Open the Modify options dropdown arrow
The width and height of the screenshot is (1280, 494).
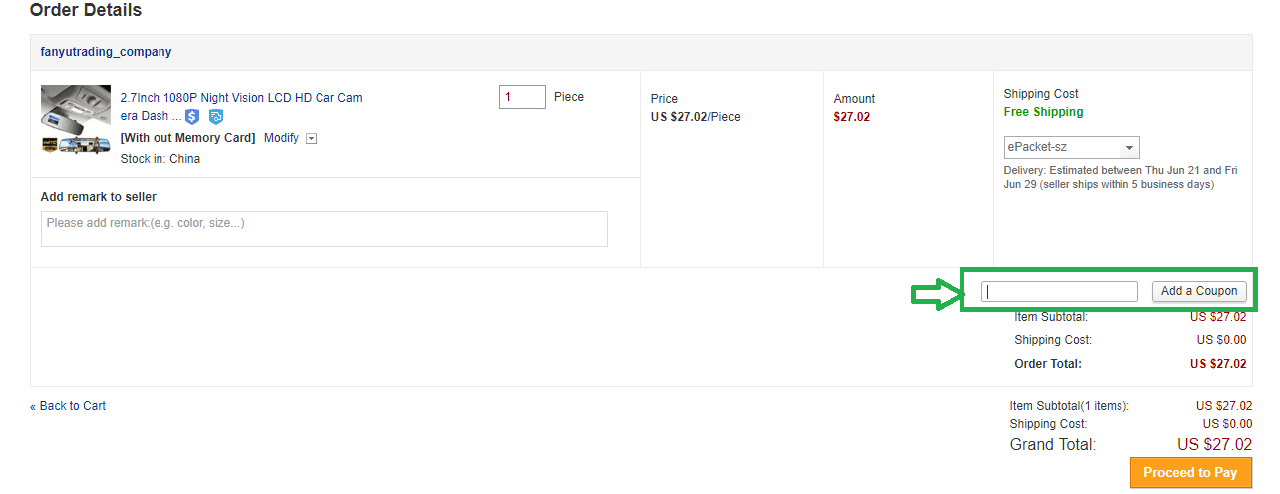tap(311, 139)
